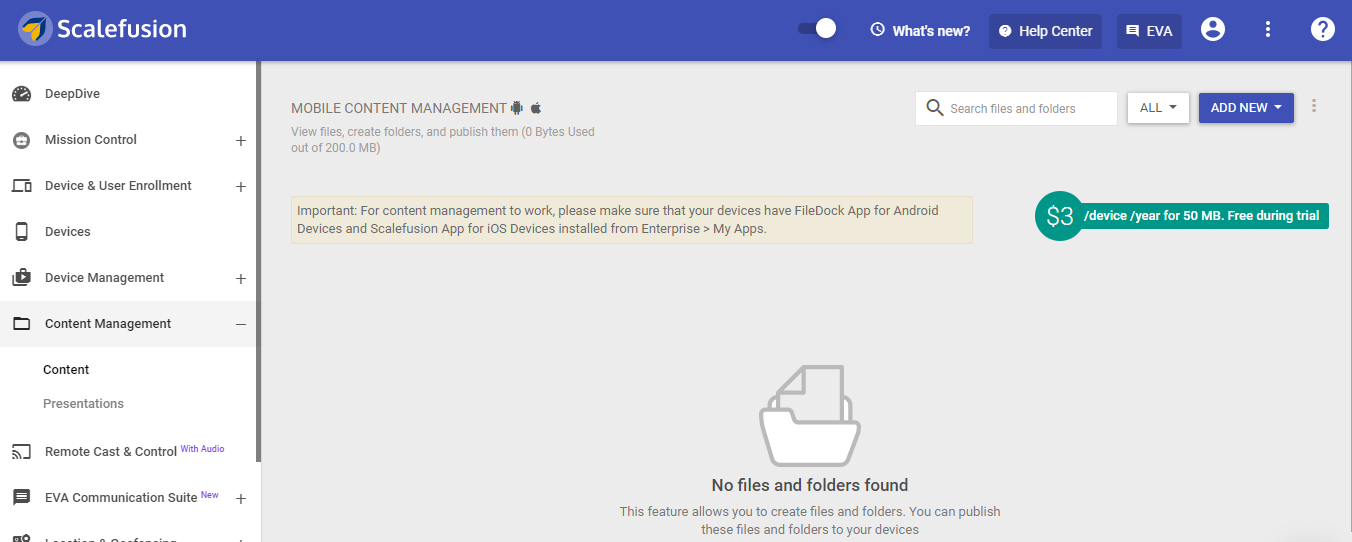Open What's new? updates
Image resolution: width=1352 pixels, height=542 pixels.
point(931,31)
